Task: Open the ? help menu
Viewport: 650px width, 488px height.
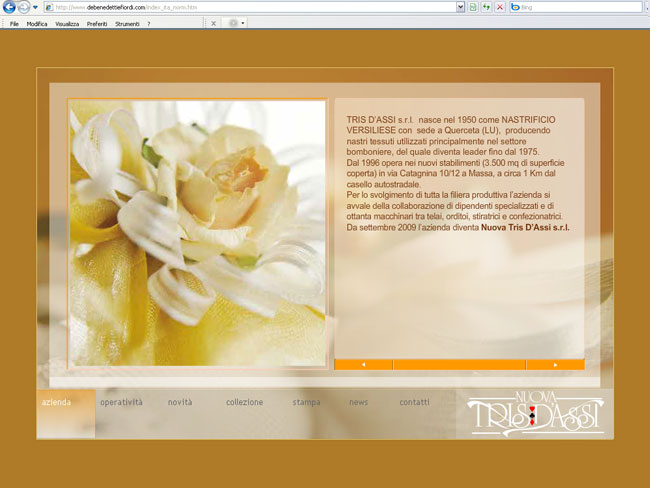Action: pos(148,24)
